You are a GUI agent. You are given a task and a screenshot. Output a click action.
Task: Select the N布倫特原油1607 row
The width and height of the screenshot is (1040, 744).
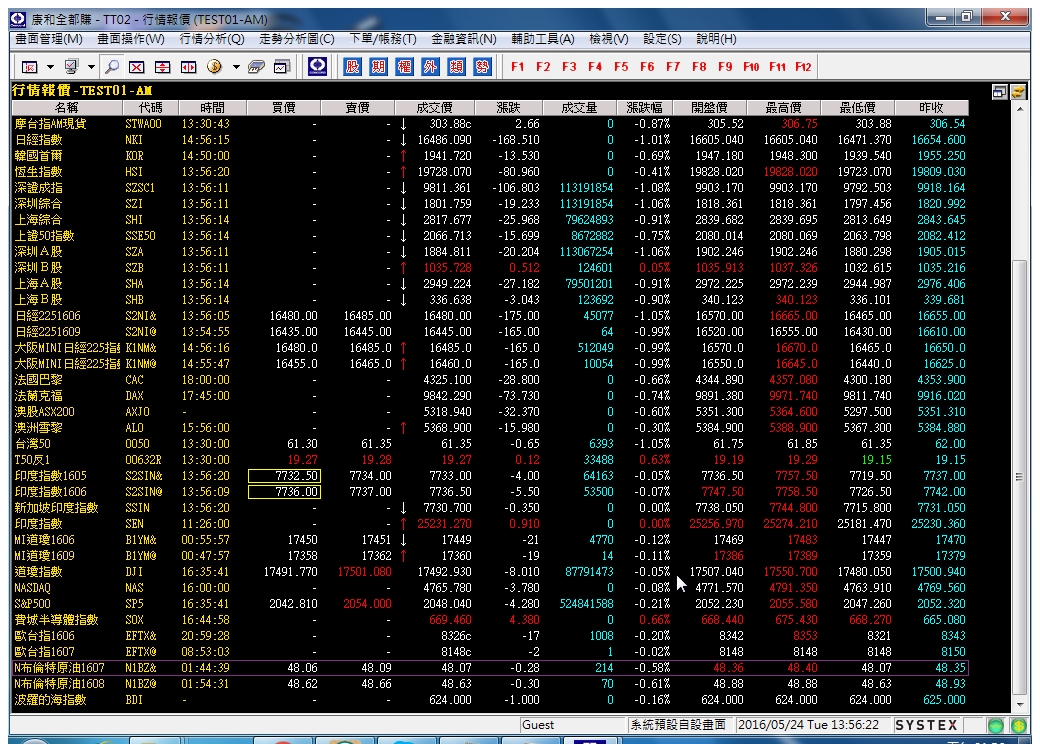pyautogui.click(x=490, y=668)
